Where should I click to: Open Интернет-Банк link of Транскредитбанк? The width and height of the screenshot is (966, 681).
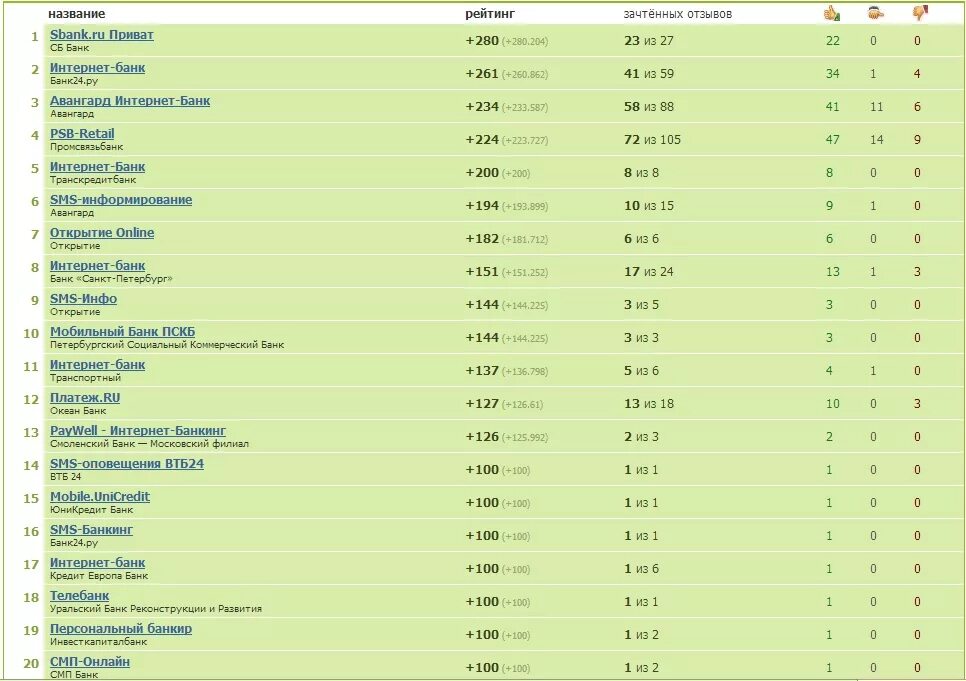point(97,166)
